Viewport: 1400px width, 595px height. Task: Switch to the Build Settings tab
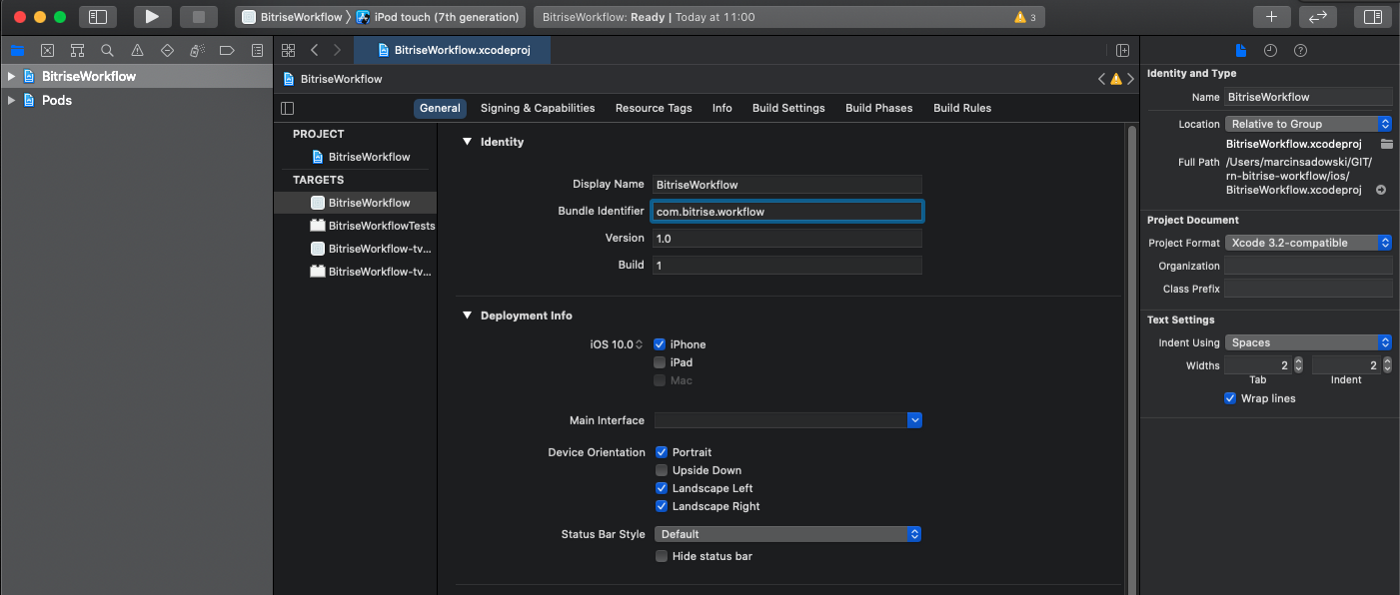788,108
